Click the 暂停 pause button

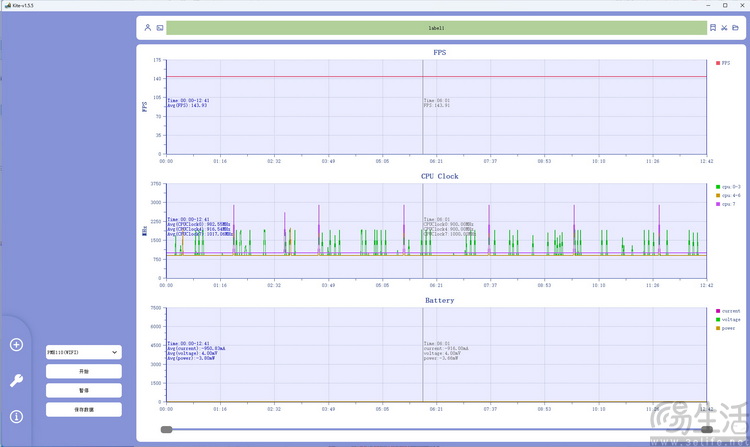[x=83, y=390]
